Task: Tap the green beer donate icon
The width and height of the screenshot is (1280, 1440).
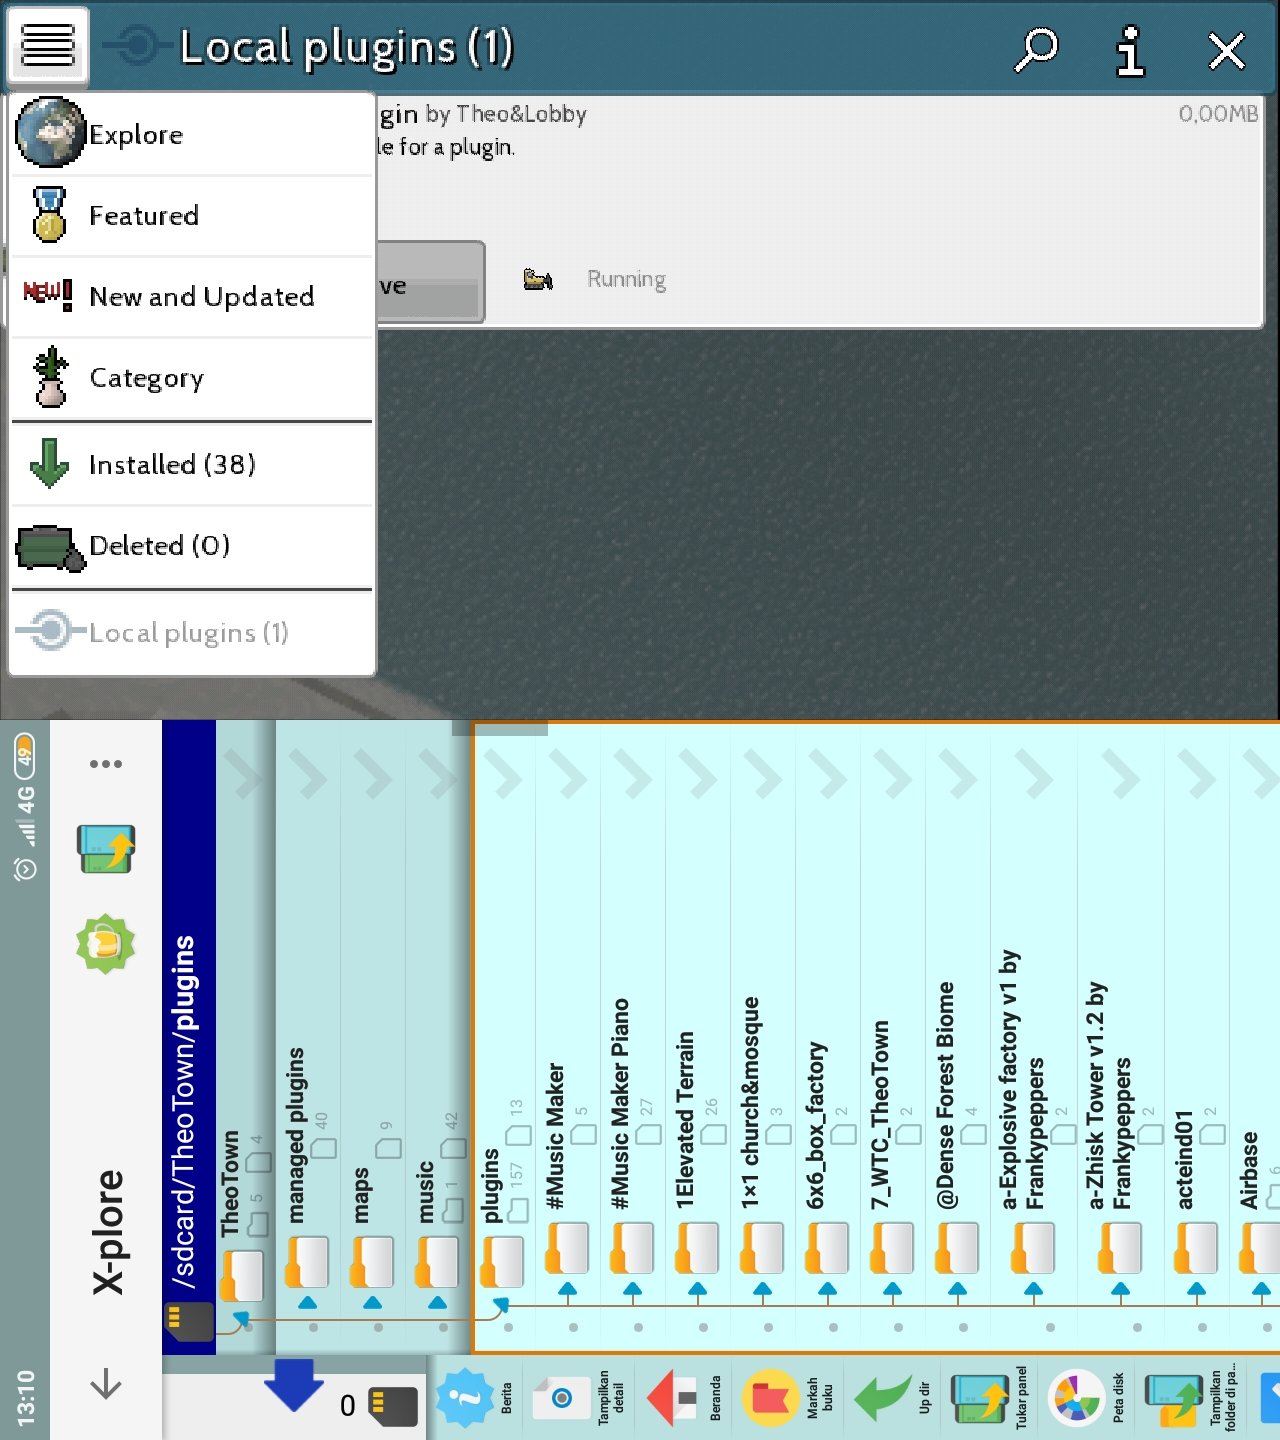Action: (x=106, y=943)
